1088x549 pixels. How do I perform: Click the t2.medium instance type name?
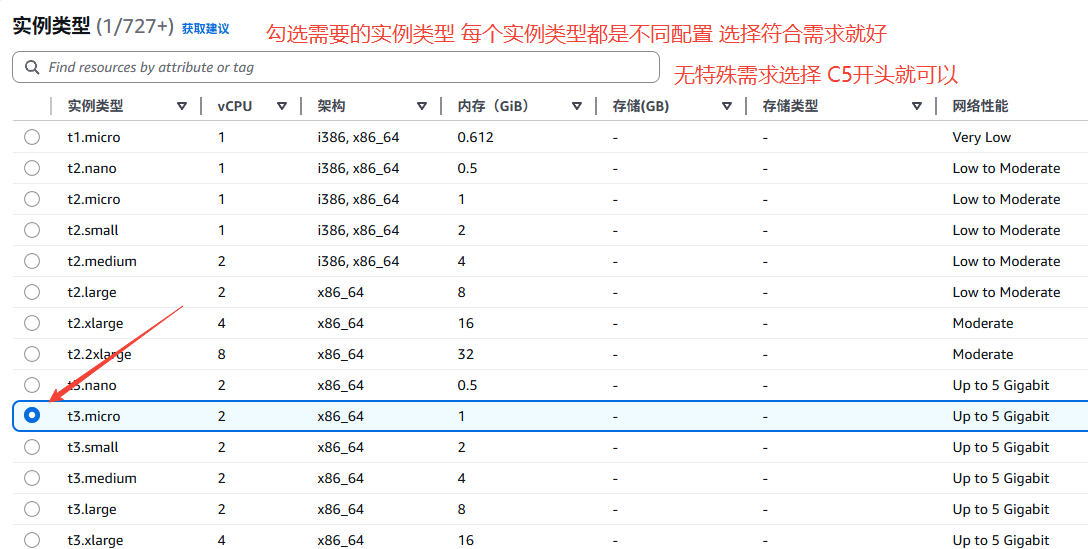pyautogui.click(x=102, y=261)
